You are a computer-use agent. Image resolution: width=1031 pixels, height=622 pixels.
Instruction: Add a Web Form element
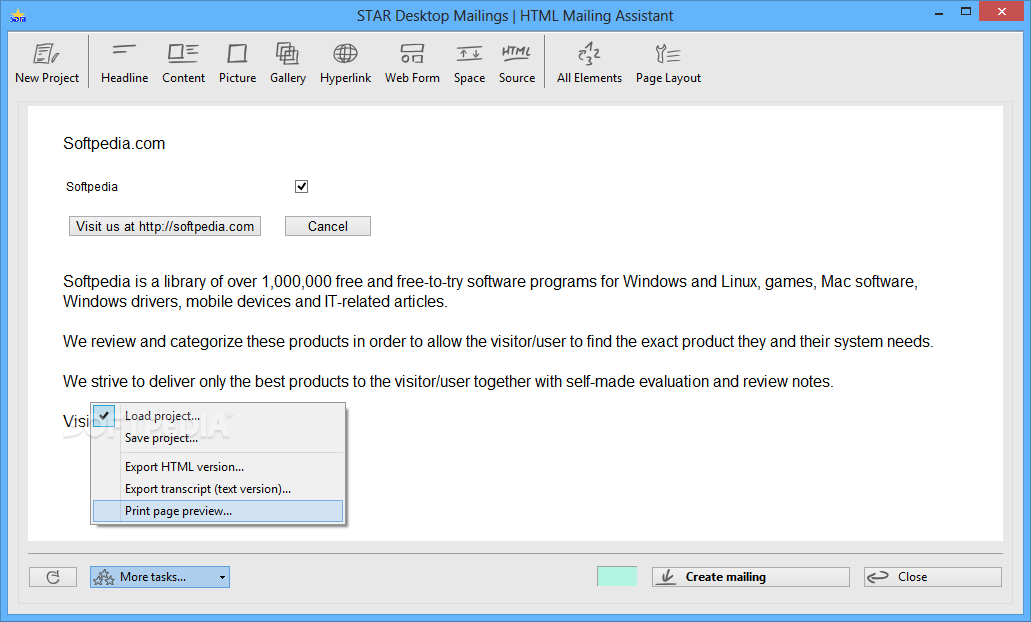[412, 63]
